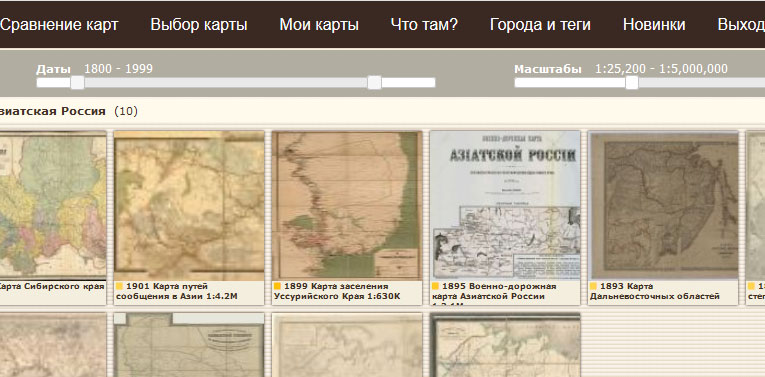Open the Выбор карты menu item
Image resolution: width=765 pixels, height=377 pixels.
[x=199, y=25]
